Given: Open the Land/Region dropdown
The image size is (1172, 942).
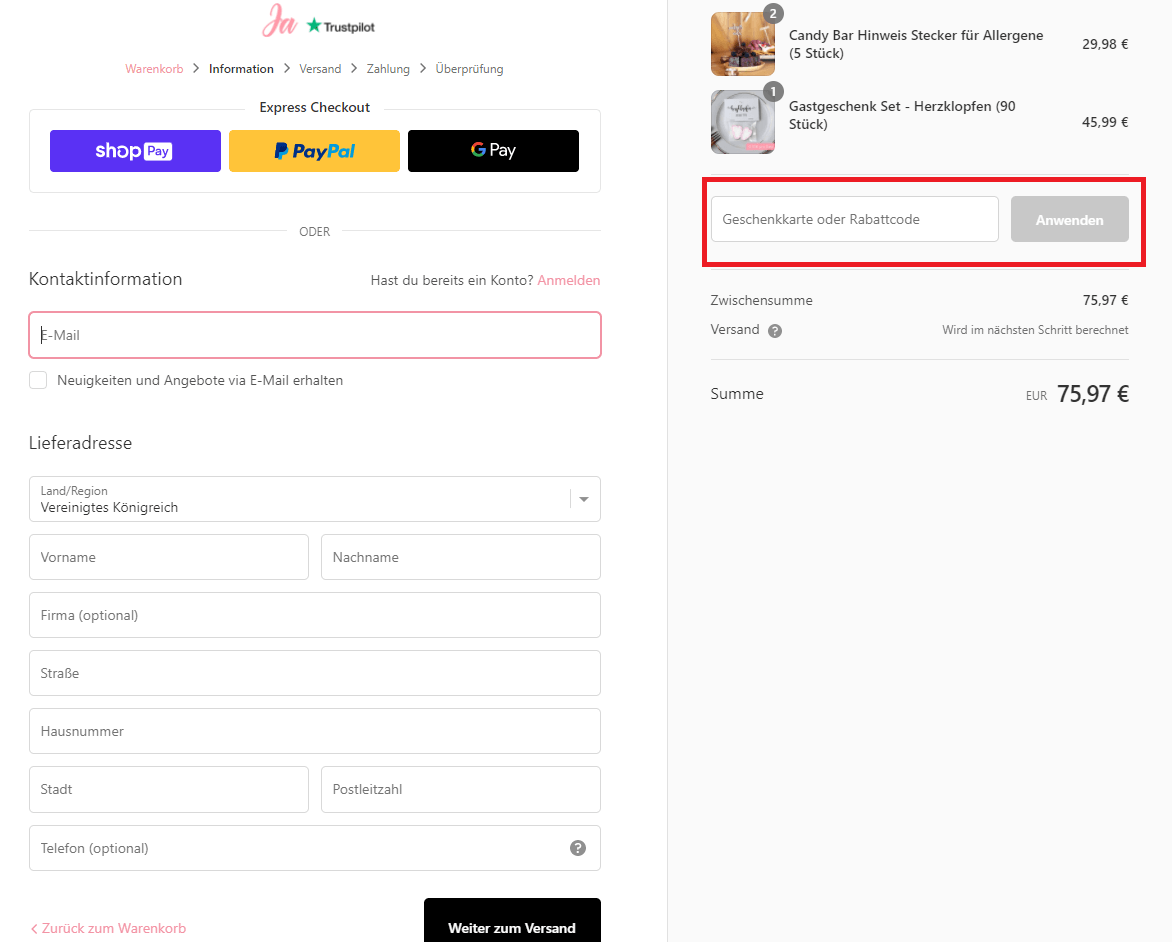Looking at the screenshot, I should 315,499.
